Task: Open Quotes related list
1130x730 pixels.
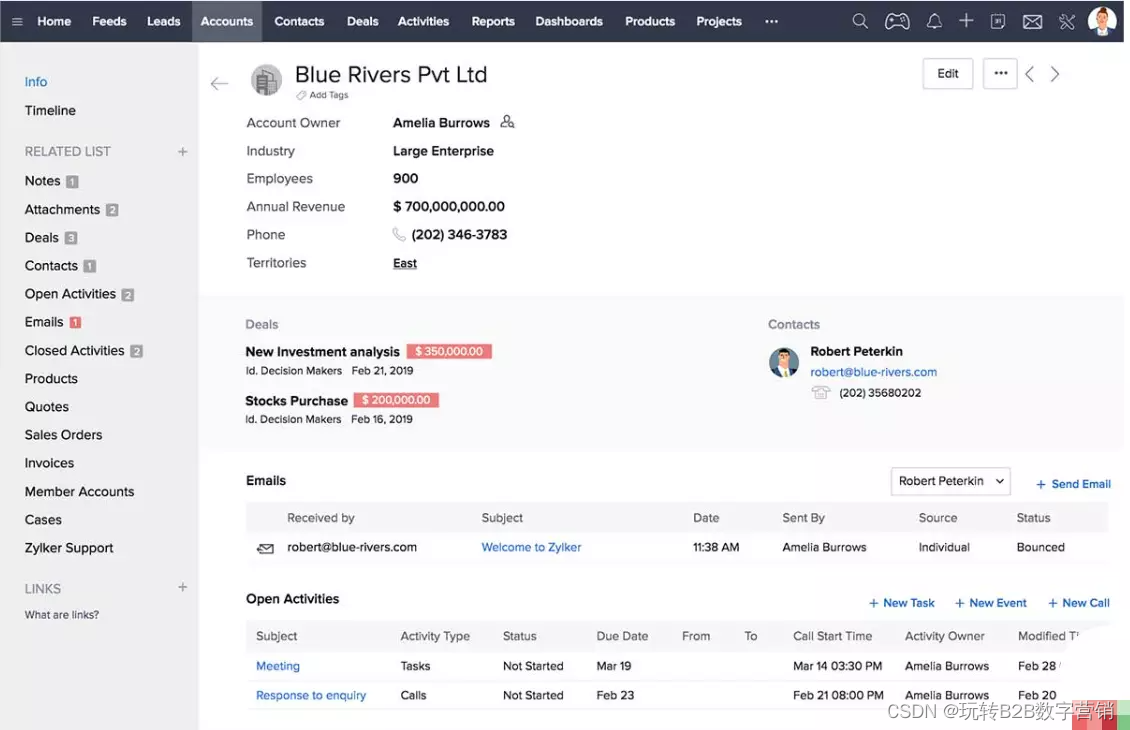Action: point(47,407)
